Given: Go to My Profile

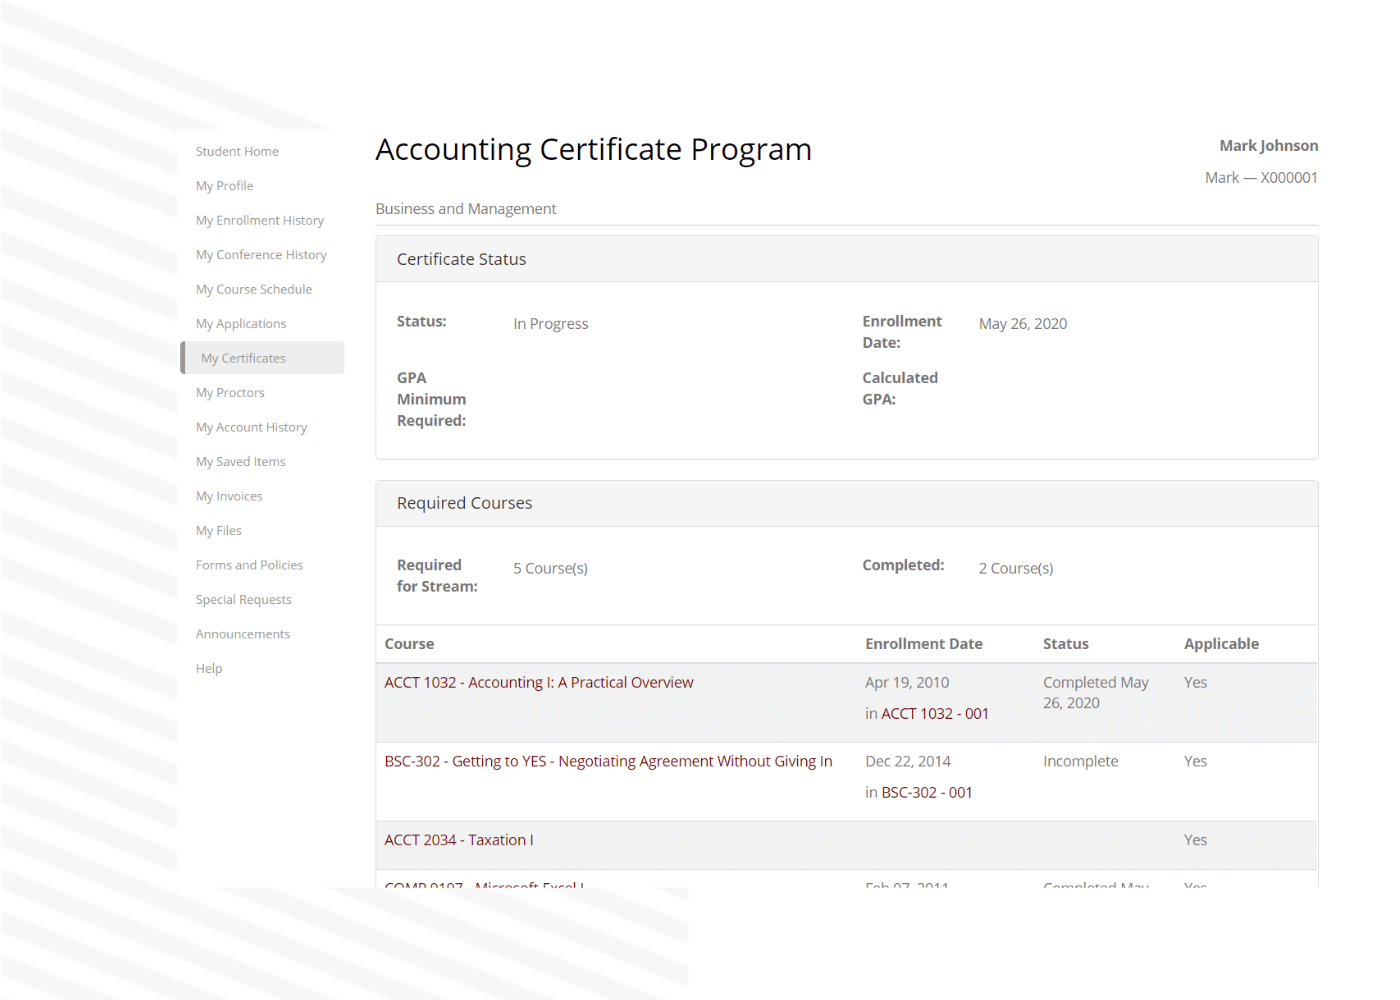Looking at the screenshot, I should [224, 185].
